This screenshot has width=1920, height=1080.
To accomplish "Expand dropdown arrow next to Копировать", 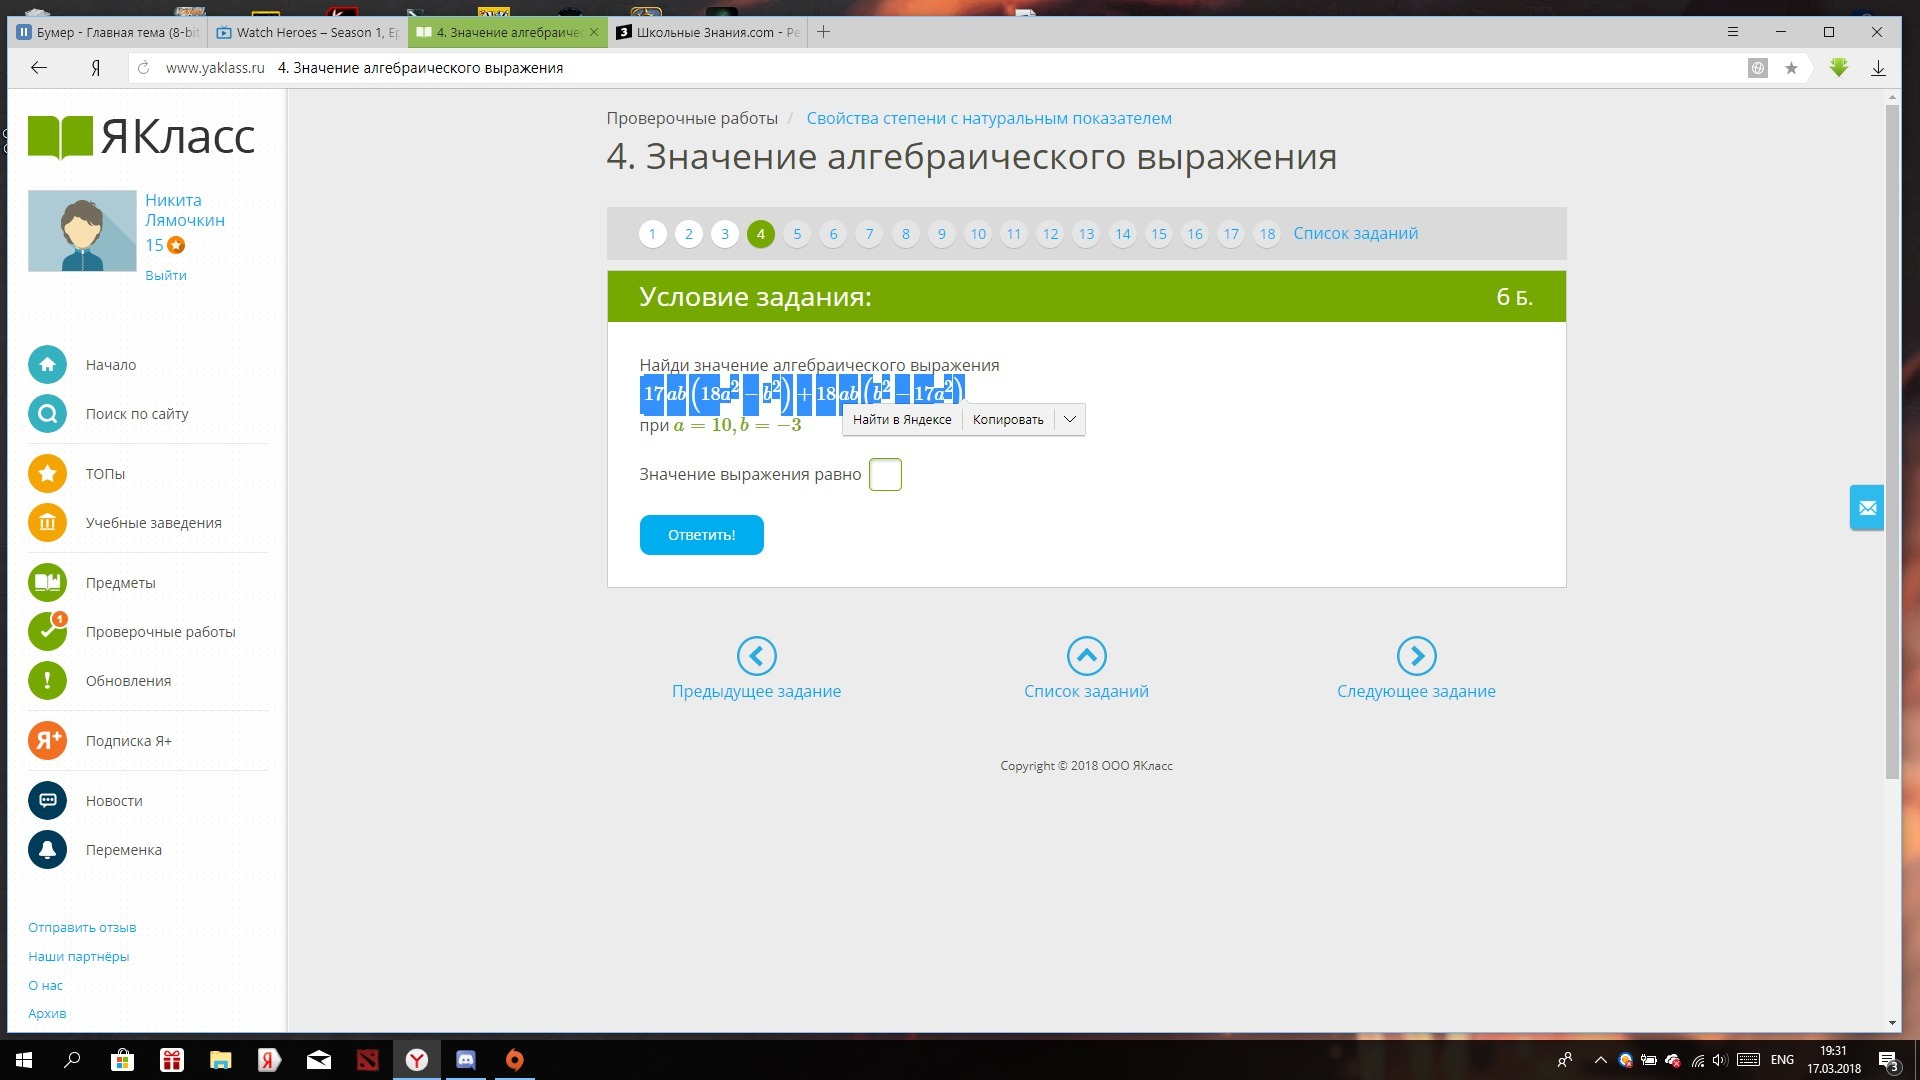I will click(1069, 420).
